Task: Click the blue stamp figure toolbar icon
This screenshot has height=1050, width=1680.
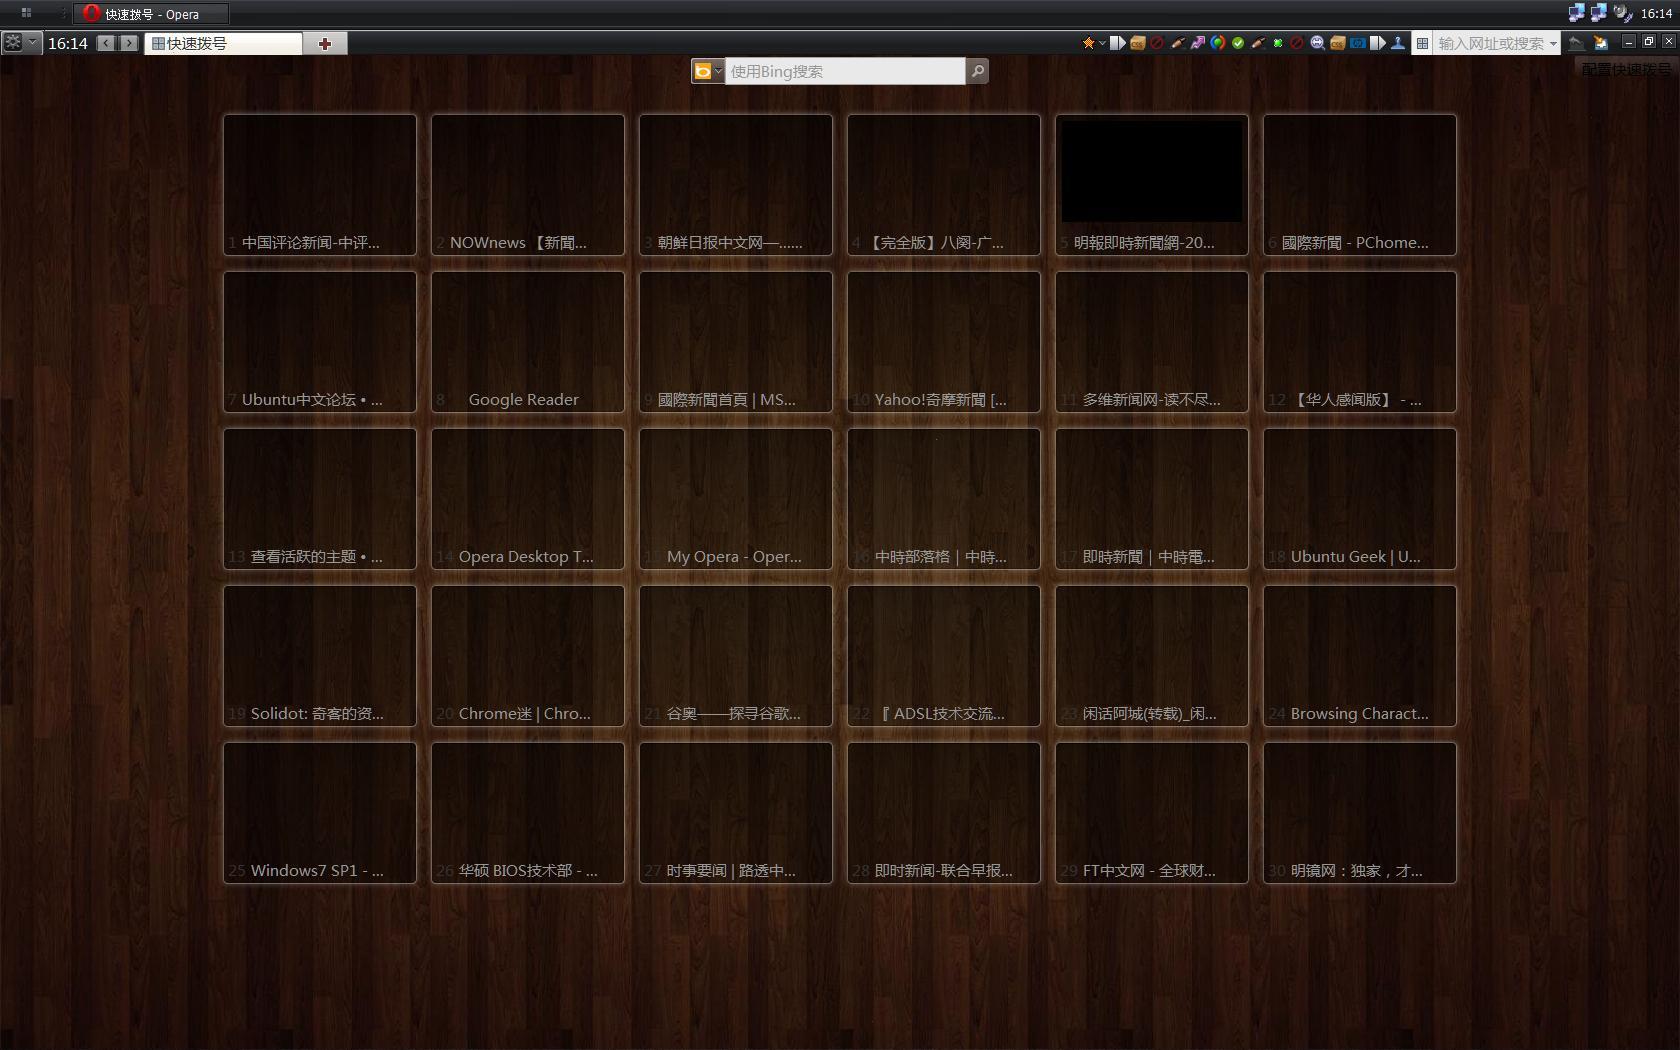Action: 1398,43
